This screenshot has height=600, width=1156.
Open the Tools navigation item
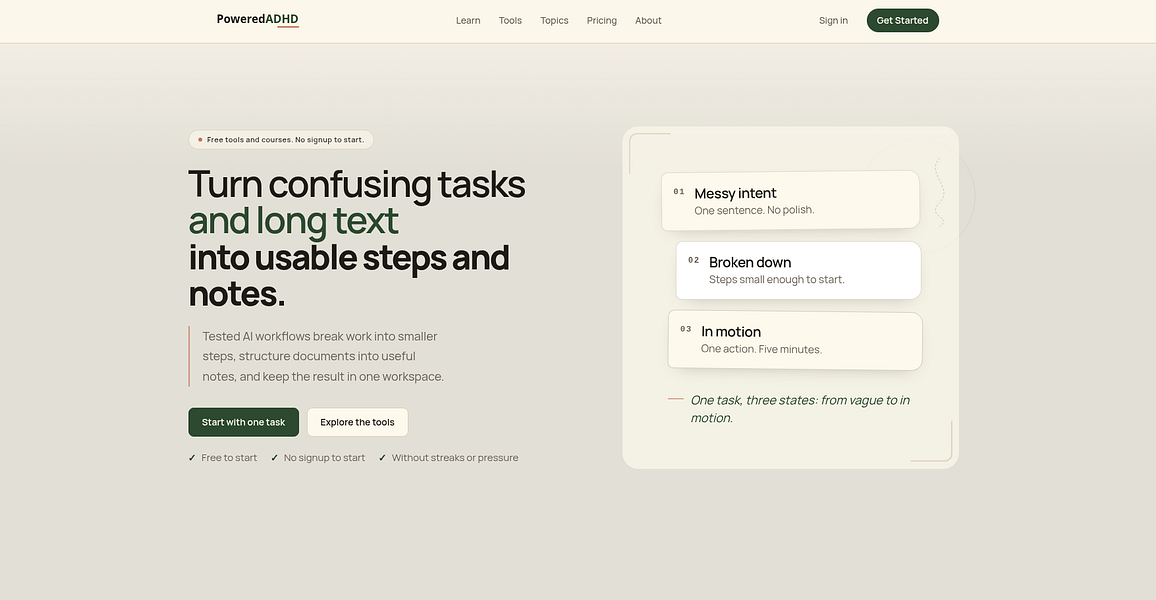(510, 21)
